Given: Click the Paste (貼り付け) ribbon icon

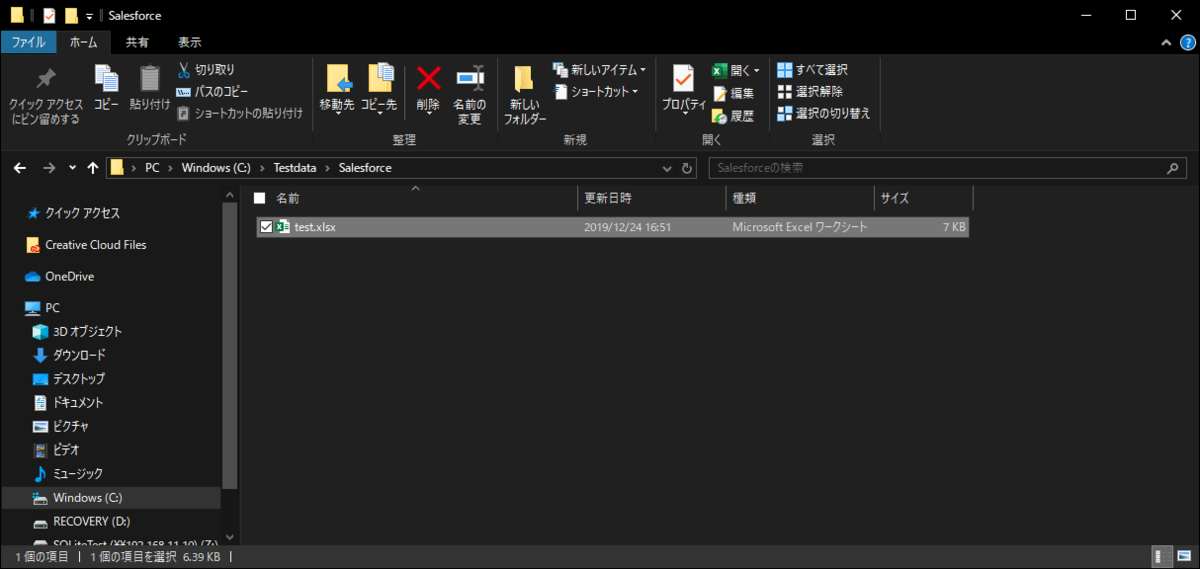Looking at the screenshot, I should pyautogui.click(x=150, y=78).
